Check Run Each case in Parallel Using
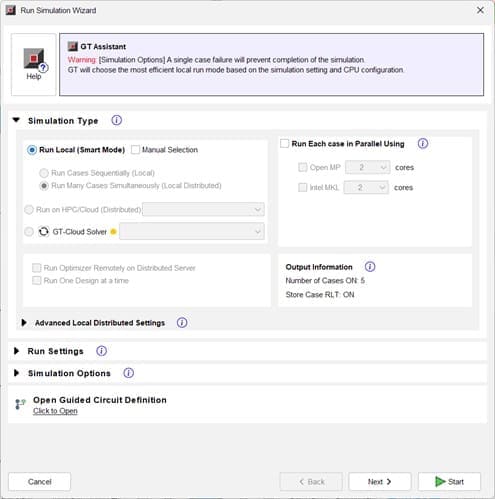Image resolution: width=495 pixels, height=499 pixels. [x=284, y=144]
